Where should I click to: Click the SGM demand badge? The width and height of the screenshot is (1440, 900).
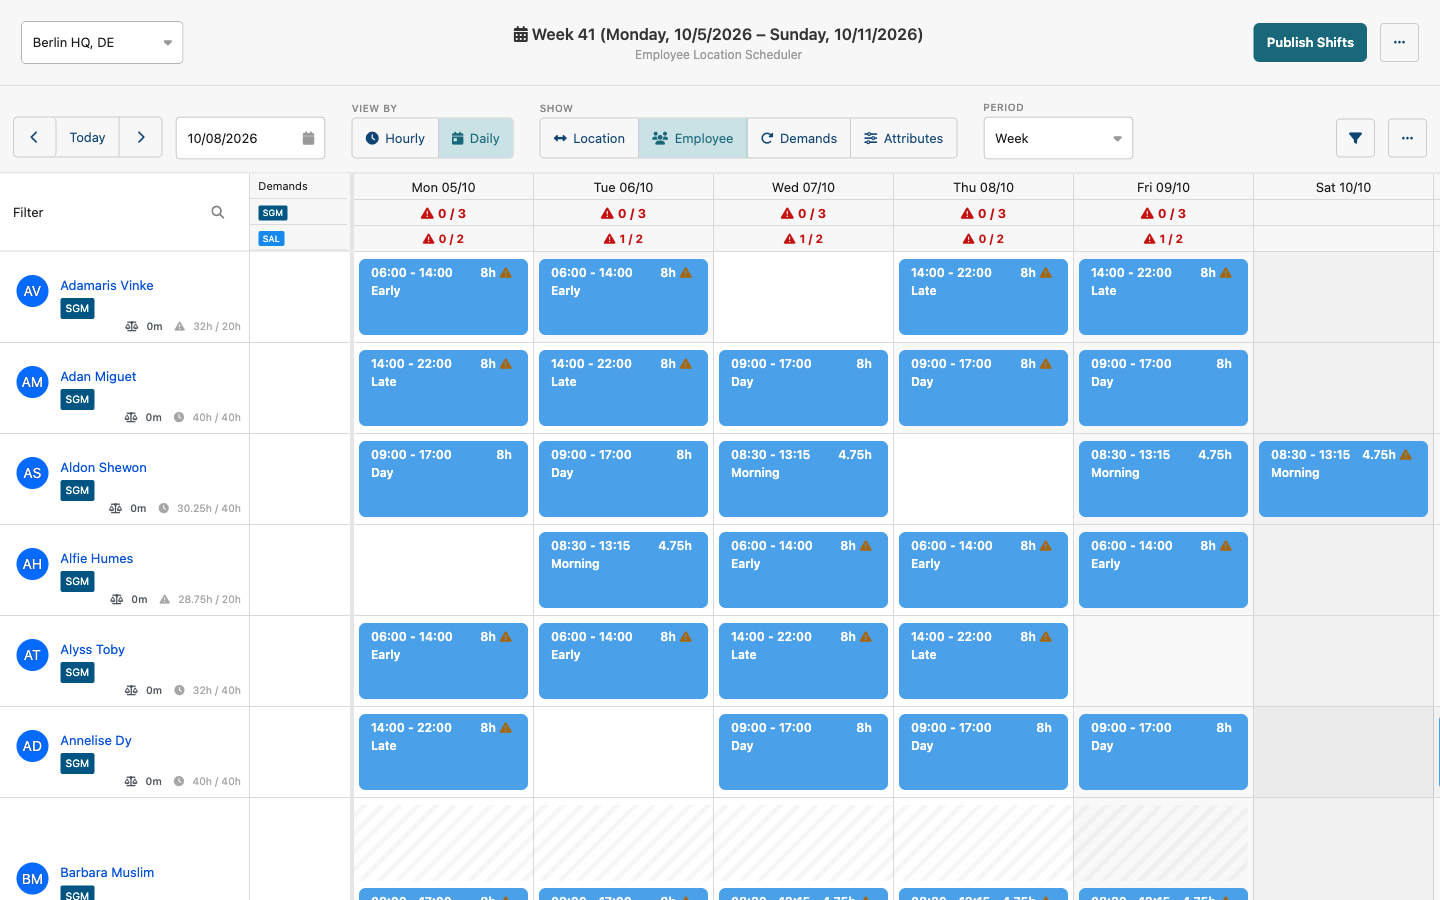[x=273, y=213]
